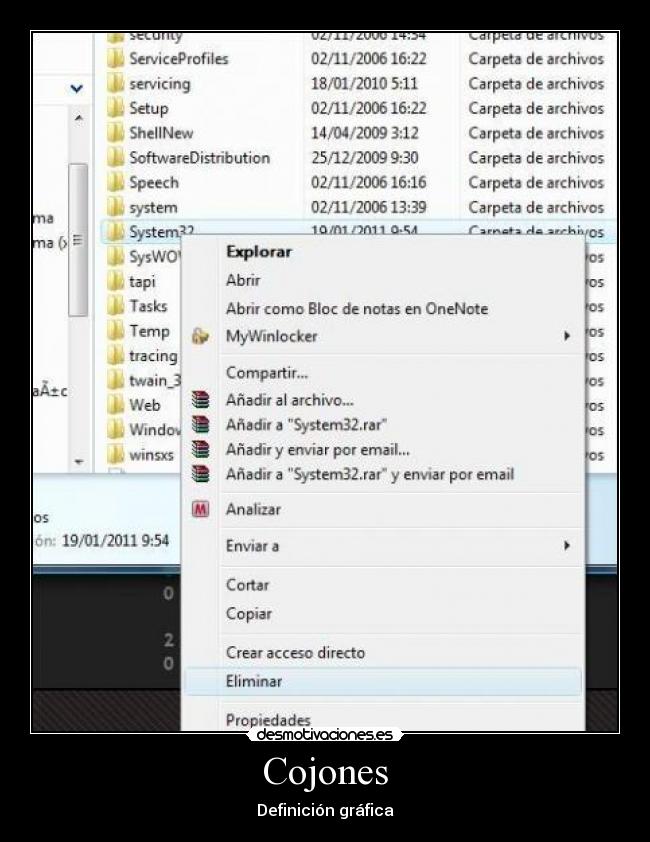Screen dimensions: 650x842
Task: Select the ShellNew folder name
Action: (161, 133)
